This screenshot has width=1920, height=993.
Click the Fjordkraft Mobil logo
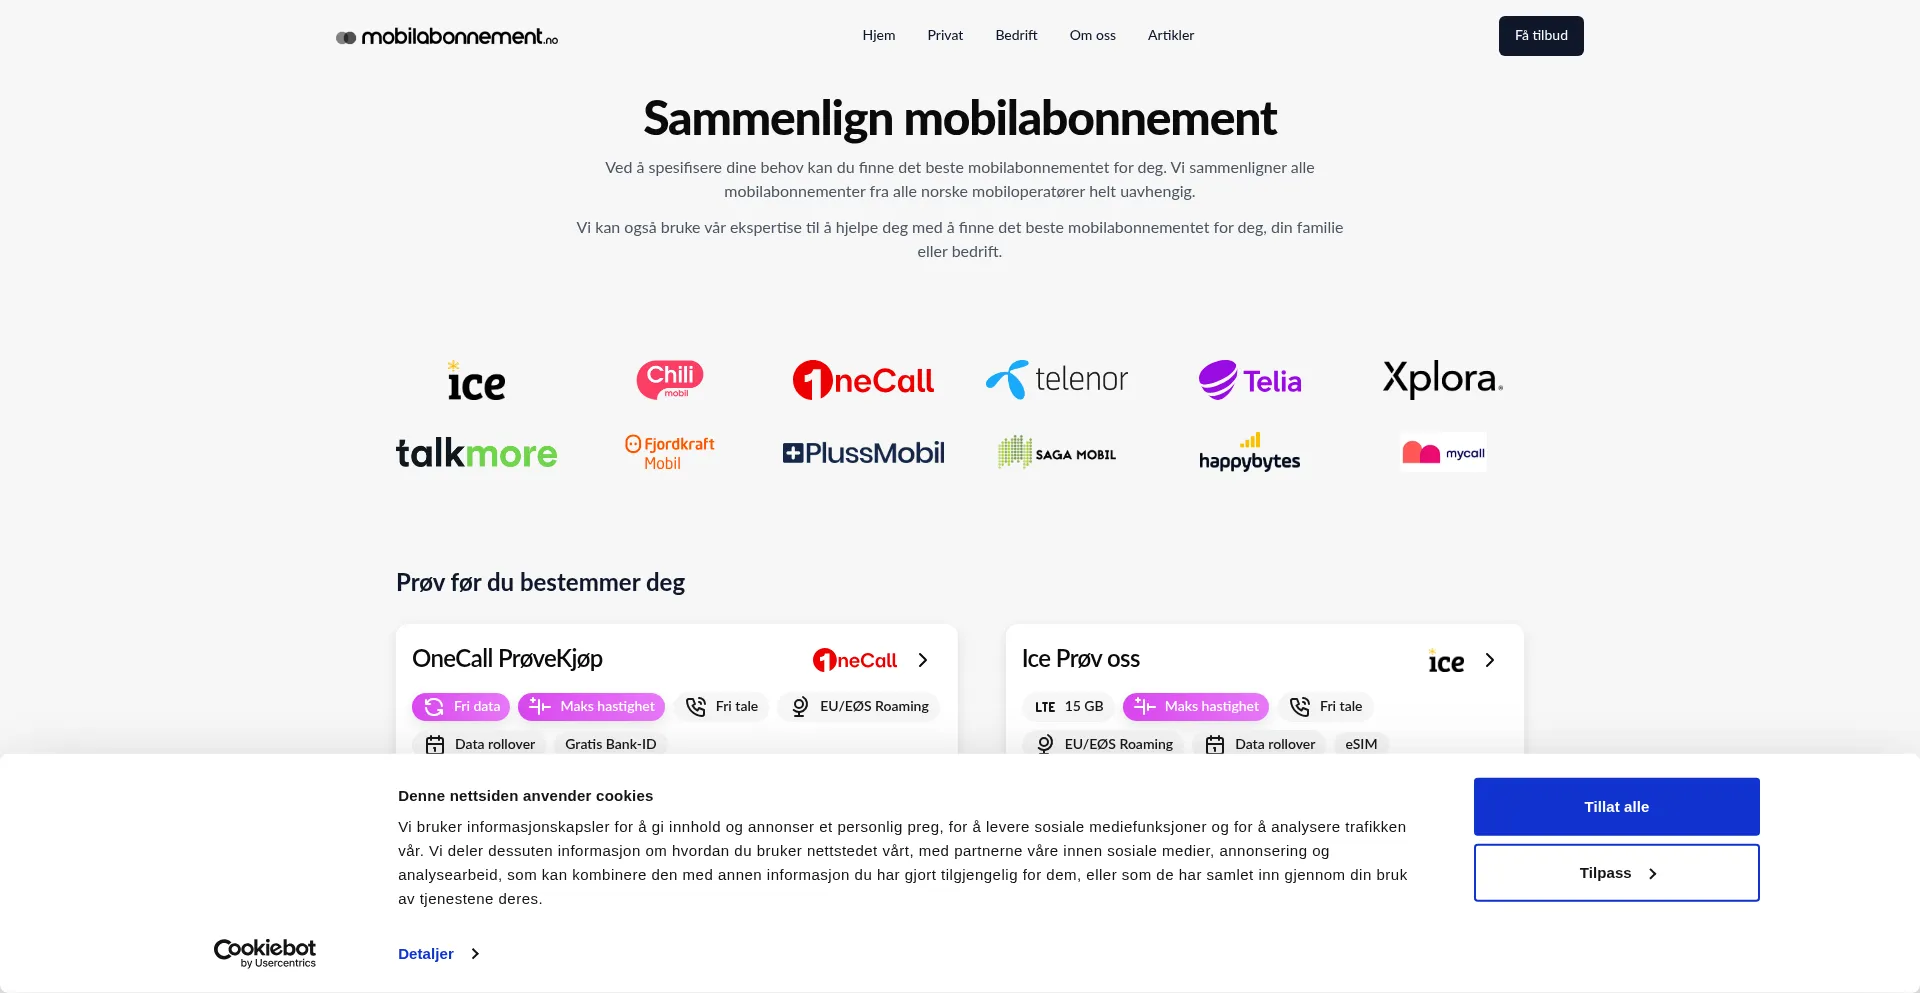tap(670, 453)
